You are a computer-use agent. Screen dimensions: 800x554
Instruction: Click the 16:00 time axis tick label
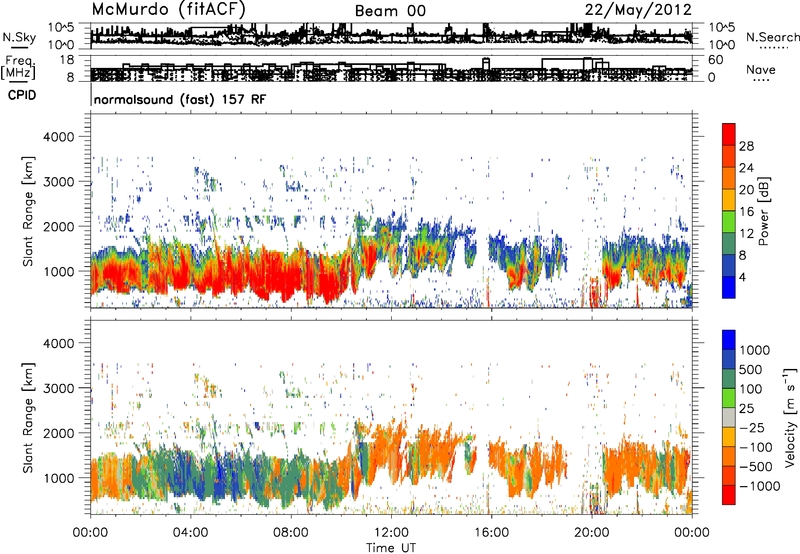click(x=491, y=533)
